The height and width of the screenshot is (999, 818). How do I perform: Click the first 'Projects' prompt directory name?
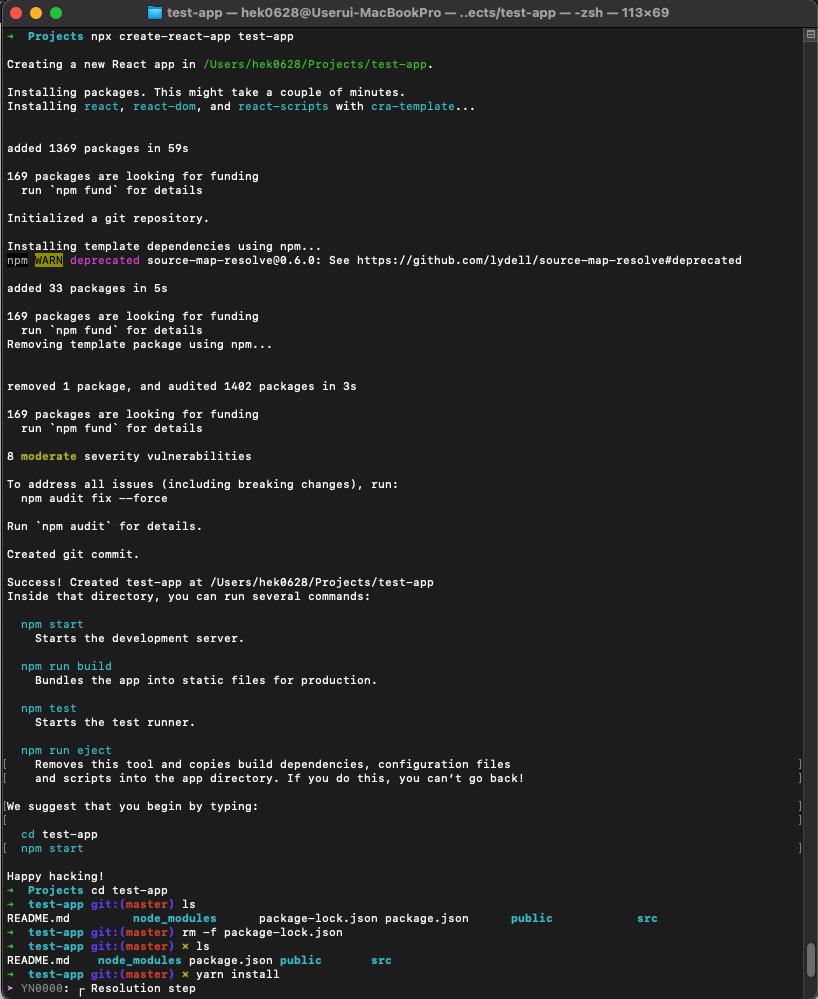point(55,36)
